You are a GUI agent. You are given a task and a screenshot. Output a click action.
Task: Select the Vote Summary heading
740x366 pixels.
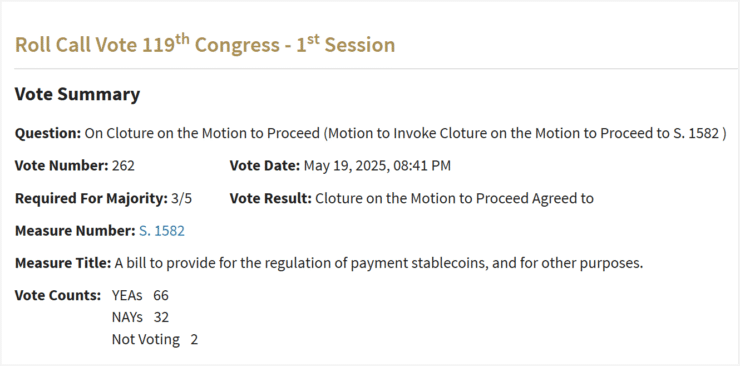tap(77, 94)
